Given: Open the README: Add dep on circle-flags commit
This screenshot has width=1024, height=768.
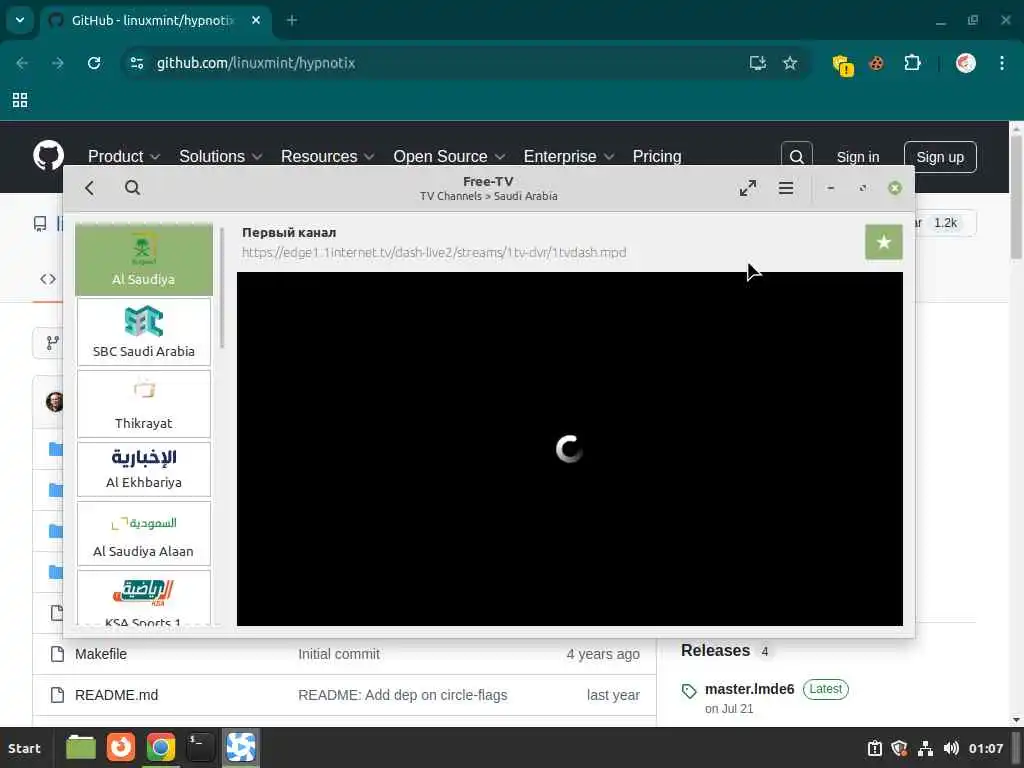Looking at the screenshot, I should (402, 695).
